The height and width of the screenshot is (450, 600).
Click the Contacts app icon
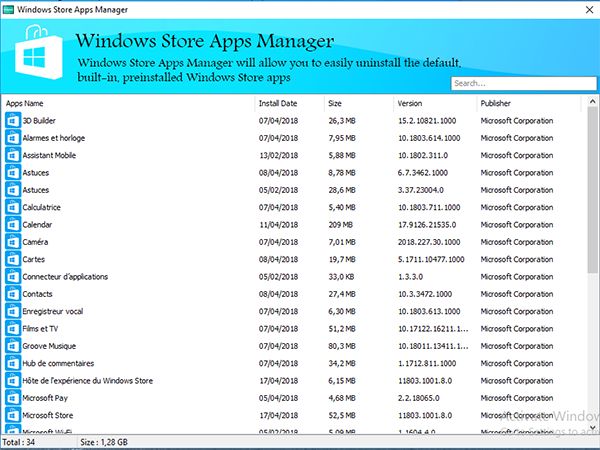click(13, 294)
